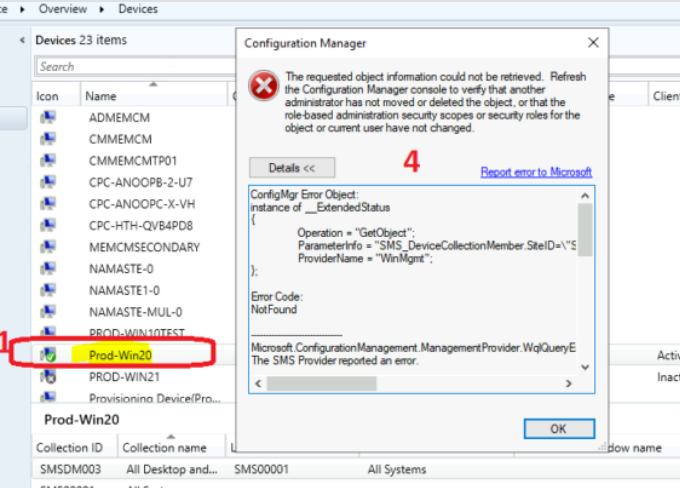The width and height of the screenshot is (680, 488).
Task: Select the CPC-ANOOPB-2-U7 device row
Action: (x=134, y=182)
